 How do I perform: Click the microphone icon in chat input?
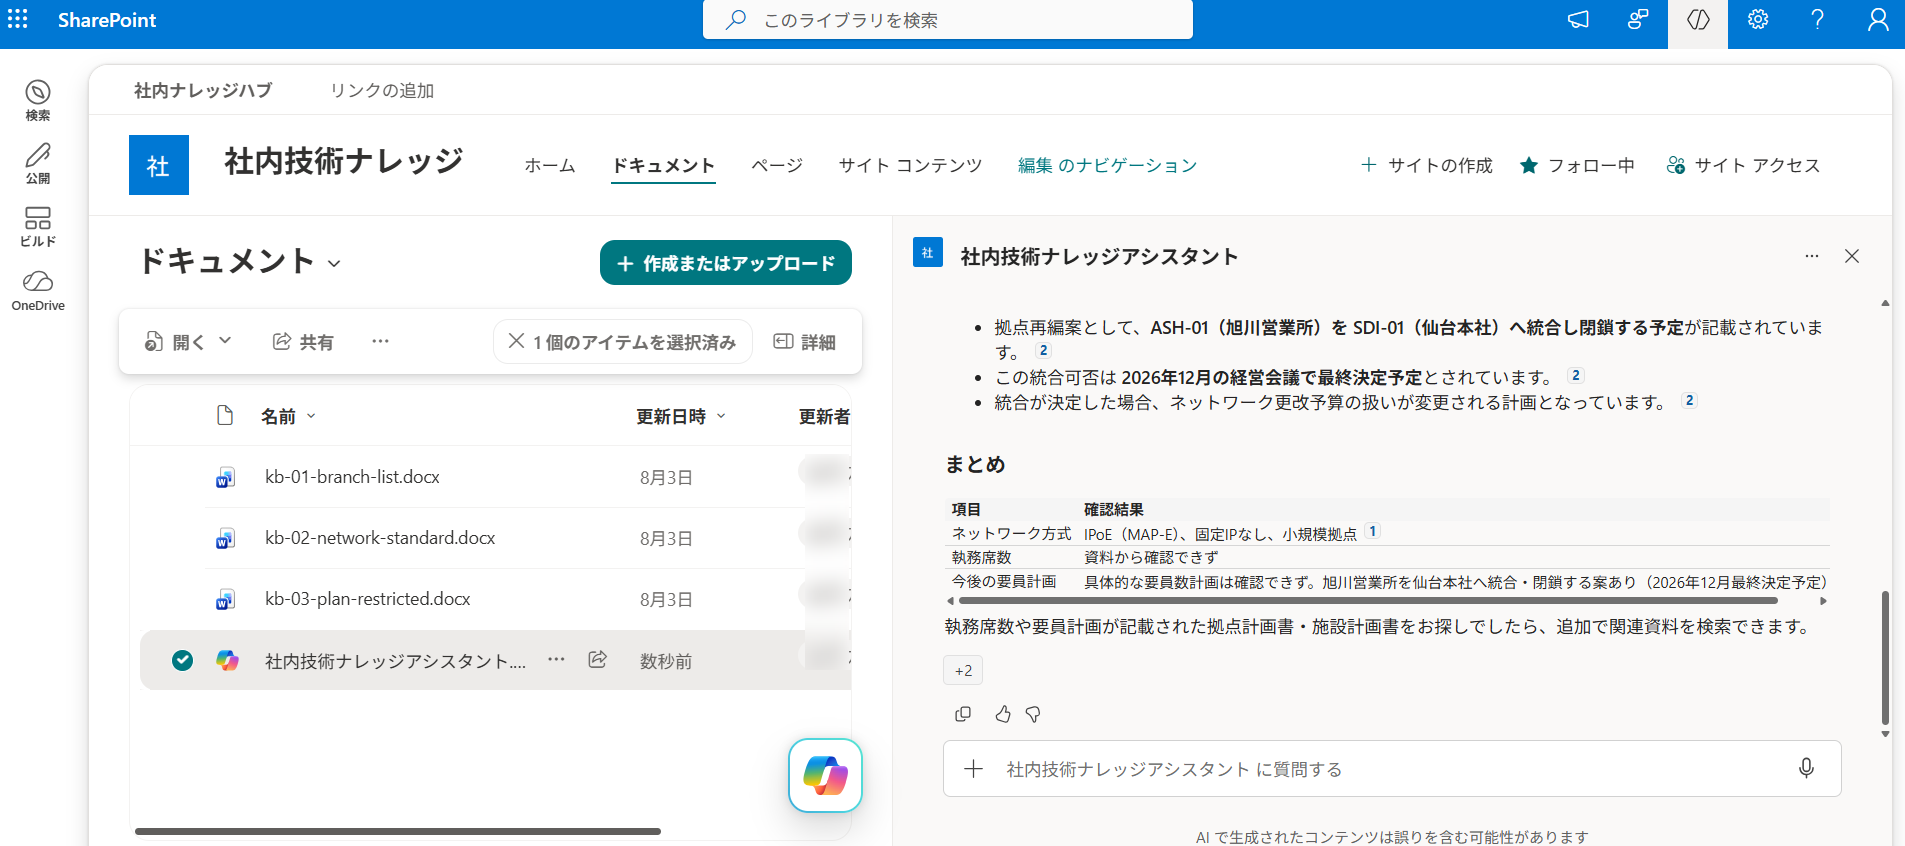point(1806,768)
